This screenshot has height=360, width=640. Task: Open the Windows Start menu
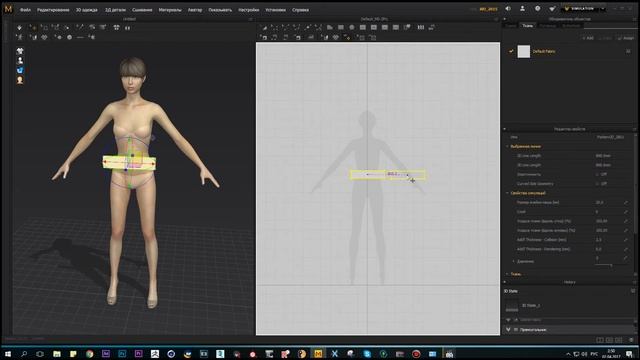click(8, 353)
